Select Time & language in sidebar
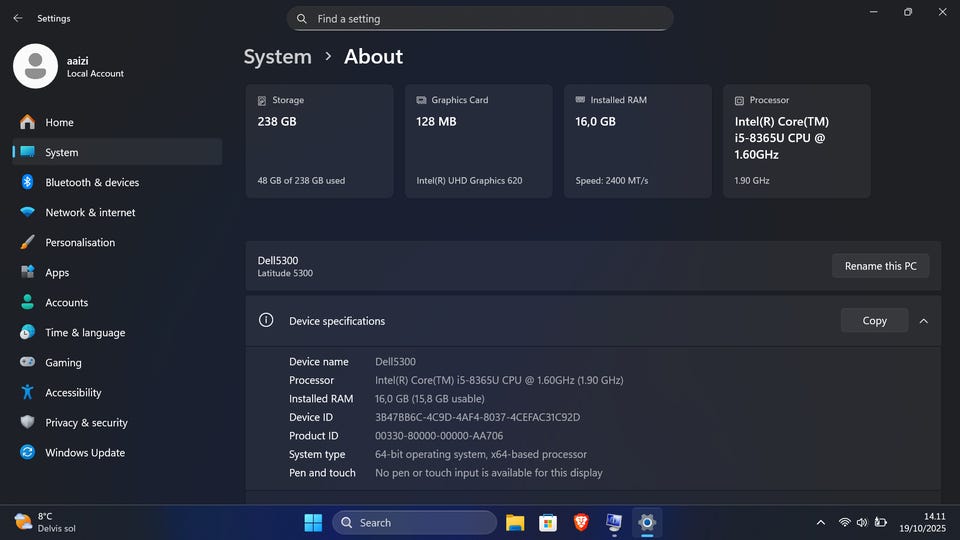 point(85,333)
